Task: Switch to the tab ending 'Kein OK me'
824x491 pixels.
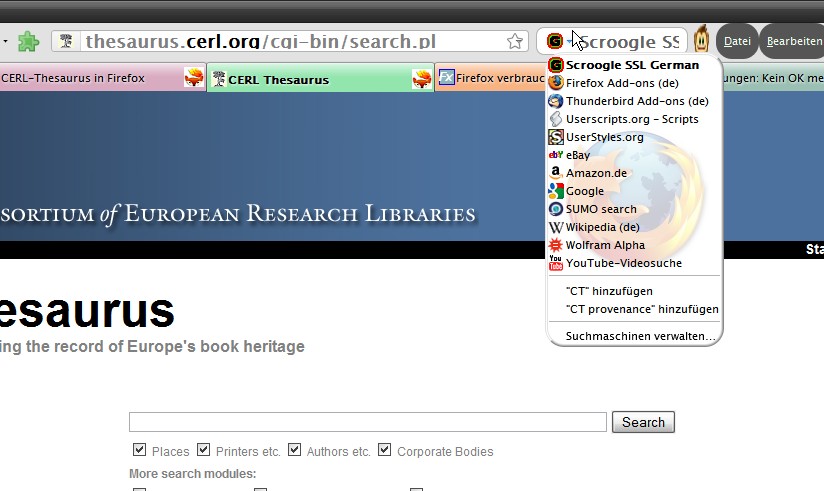Action: pyautogui.click(x=774, y=78)
